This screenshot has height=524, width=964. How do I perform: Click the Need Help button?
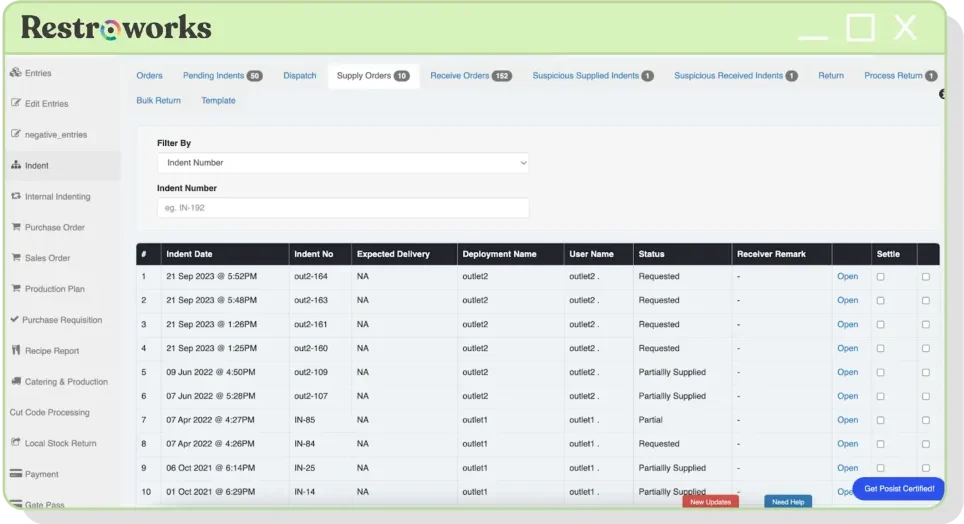coord(788,502)
